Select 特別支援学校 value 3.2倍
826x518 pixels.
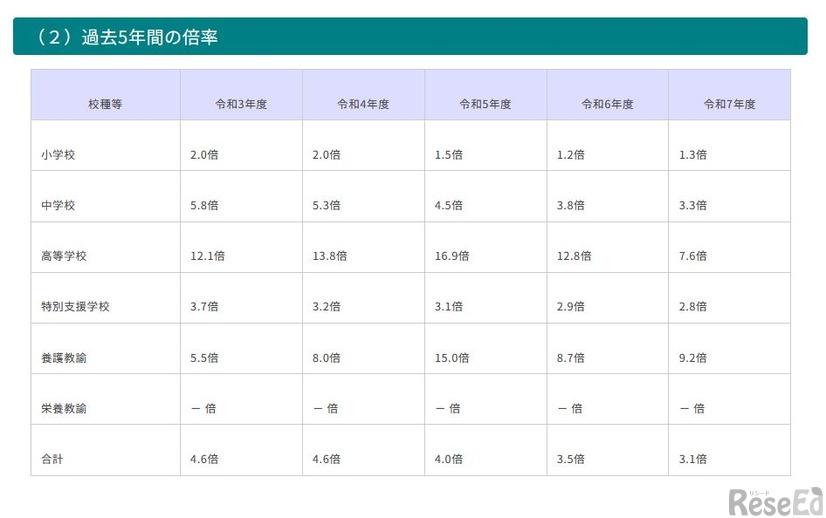point(327,306)
